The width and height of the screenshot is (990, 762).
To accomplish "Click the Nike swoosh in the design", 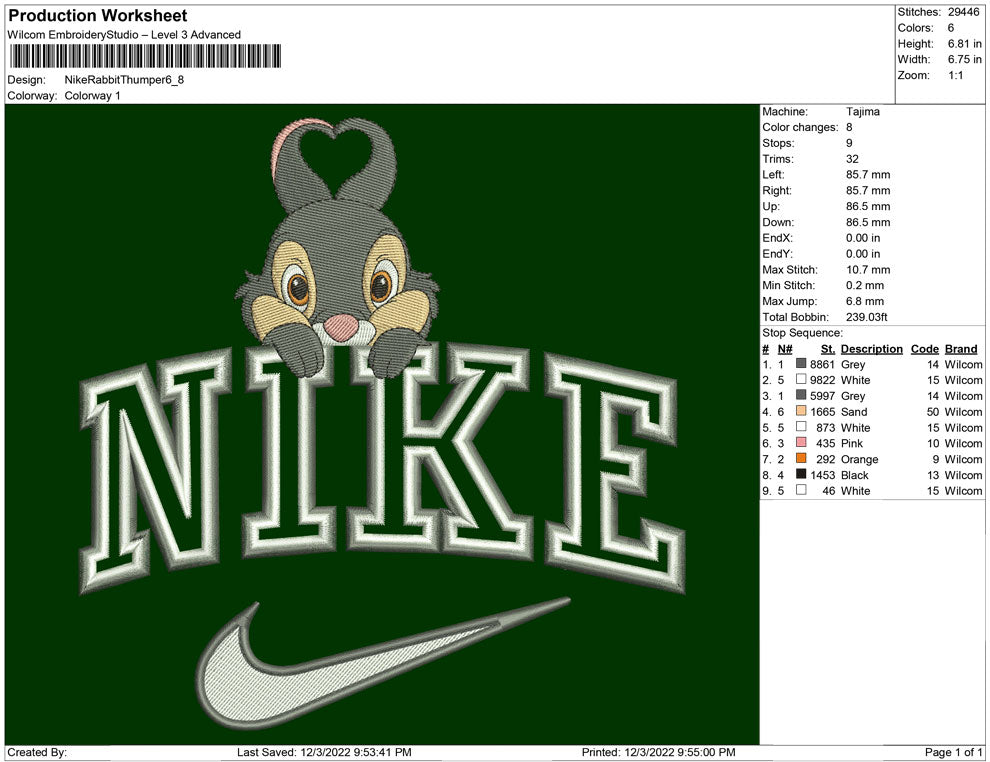I will (383, 662).
